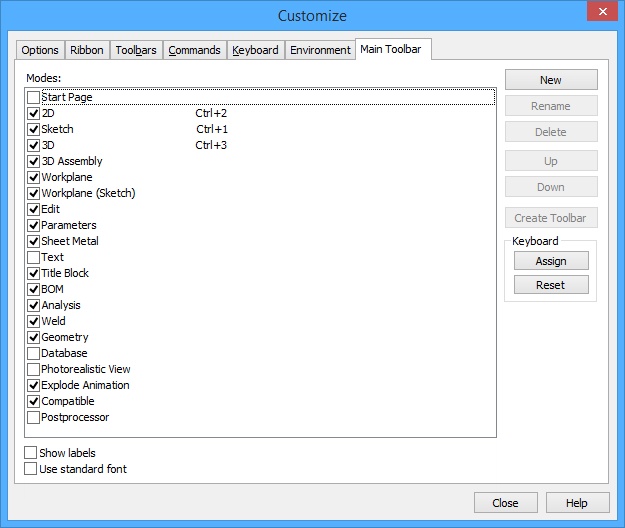Check the Photorealistic View mode
The image size is (625, 528).
[34, 369]
